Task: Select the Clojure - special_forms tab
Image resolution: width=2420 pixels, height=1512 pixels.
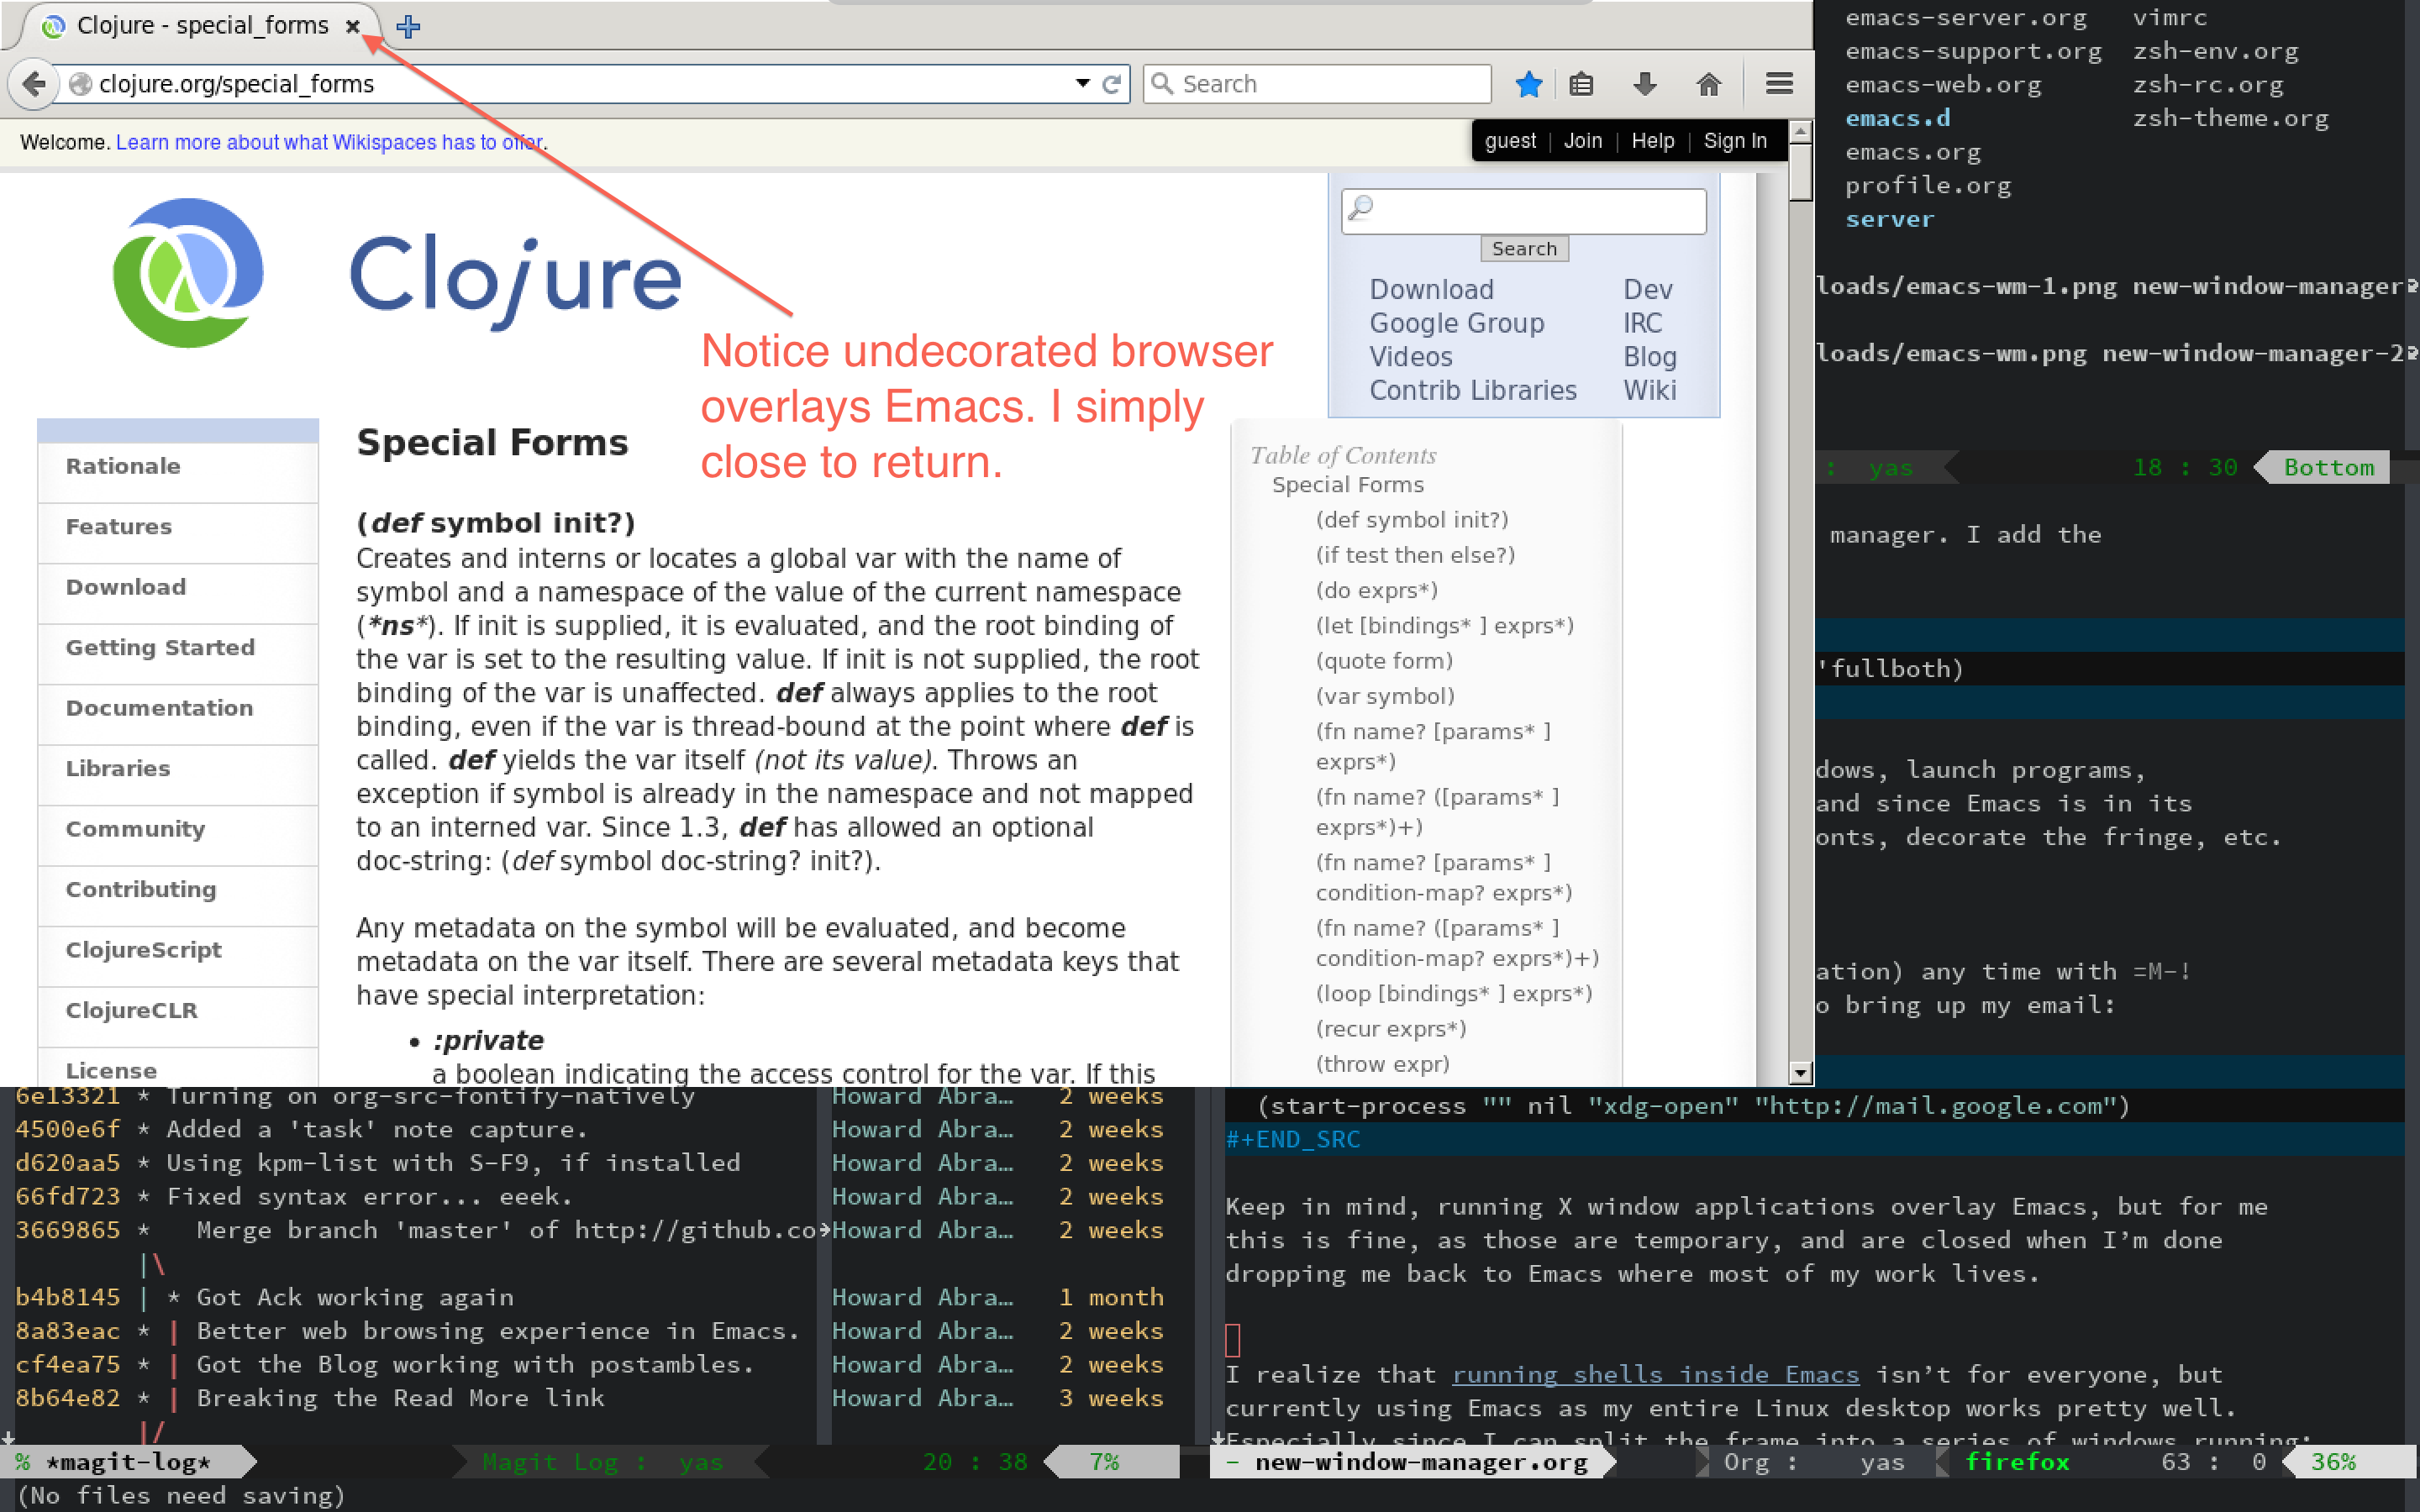Action: pyautogui.click(x=200, y=26)
